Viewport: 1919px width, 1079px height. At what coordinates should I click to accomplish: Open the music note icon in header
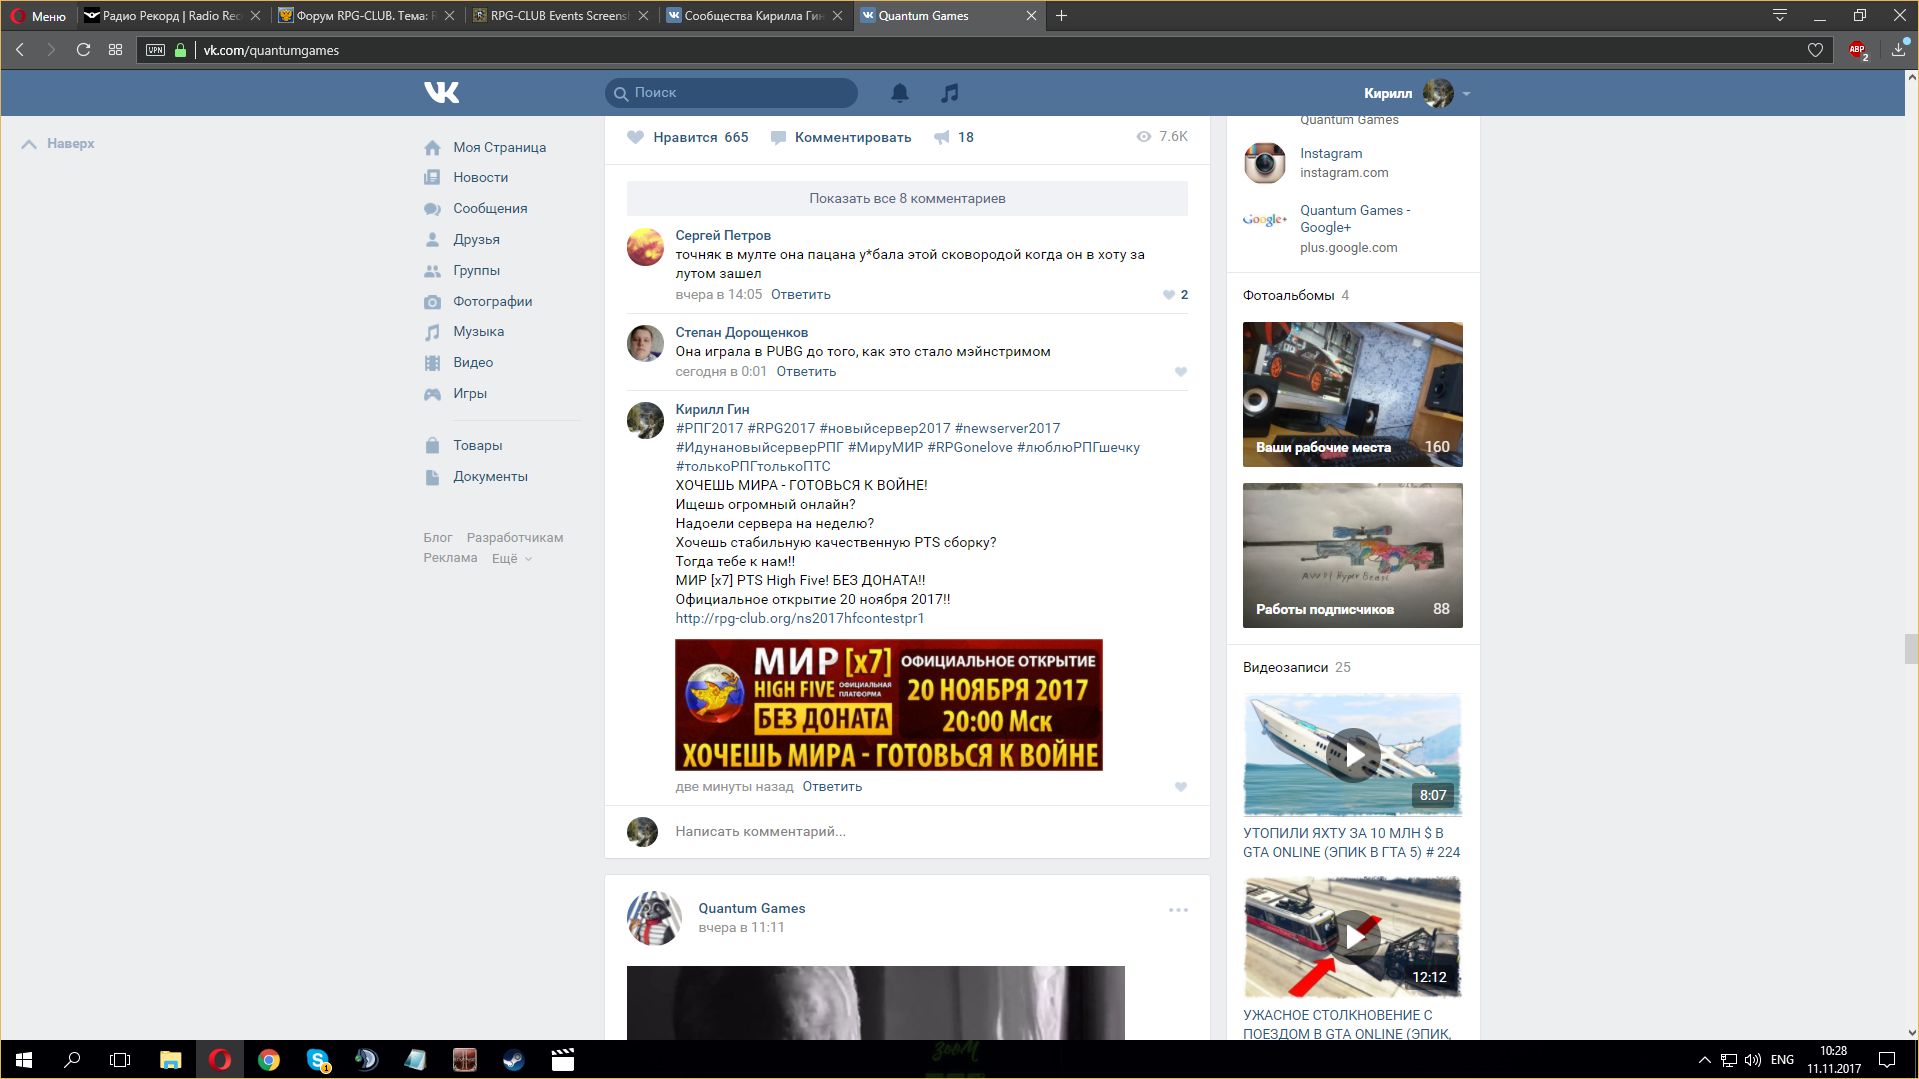(x=950, y=93)
